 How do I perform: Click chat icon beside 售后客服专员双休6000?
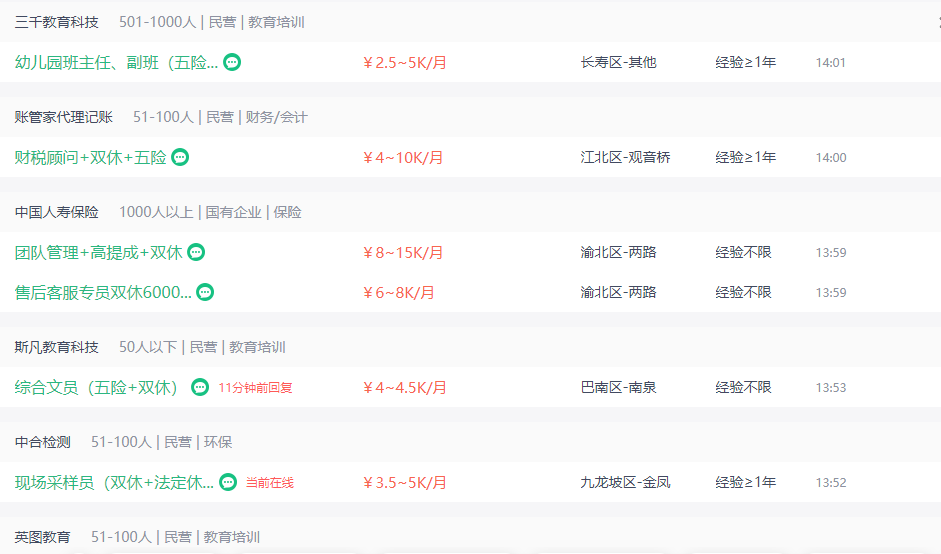click(x=205, y=292)
